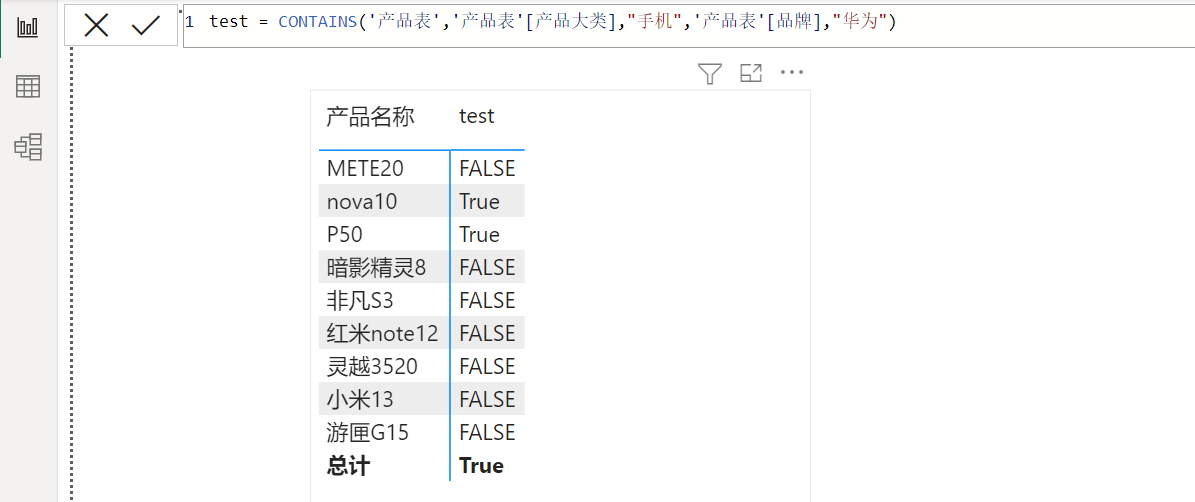
Task: Select the 非凡S3 cell
Action: click(385, 300)
